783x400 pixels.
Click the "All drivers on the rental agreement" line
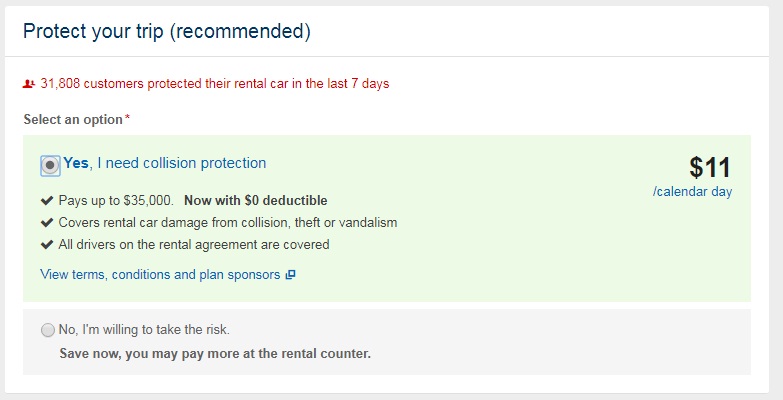click(194, 244)
